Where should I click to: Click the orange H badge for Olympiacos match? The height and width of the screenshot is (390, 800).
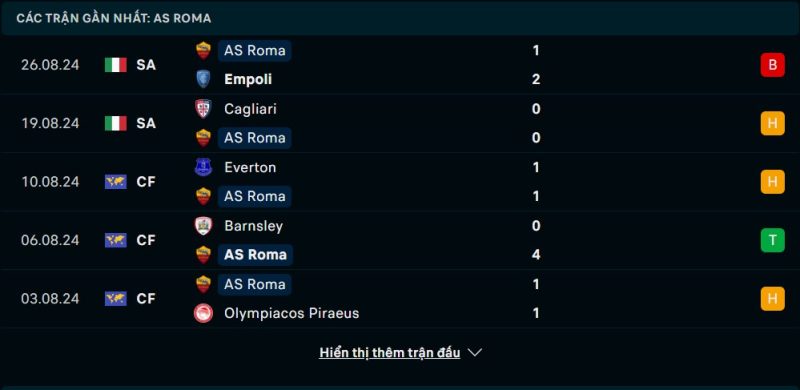point(772,299)
